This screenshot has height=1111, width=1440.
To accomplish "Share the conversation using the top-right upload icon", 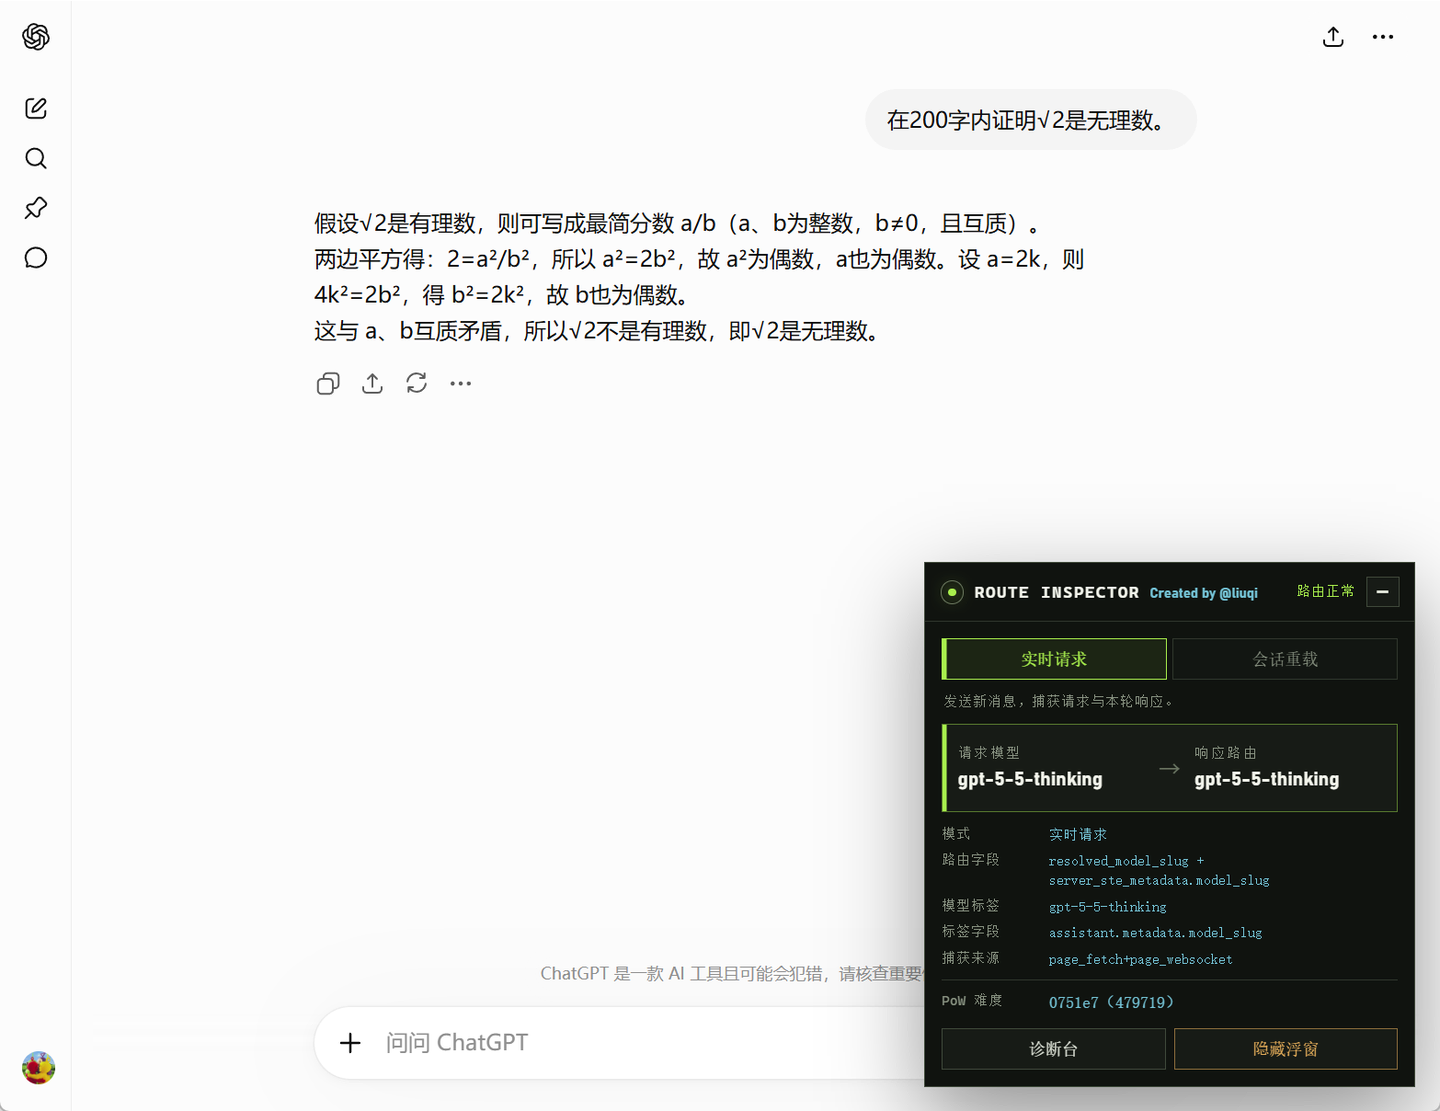I will click(x=1333, y=37).
